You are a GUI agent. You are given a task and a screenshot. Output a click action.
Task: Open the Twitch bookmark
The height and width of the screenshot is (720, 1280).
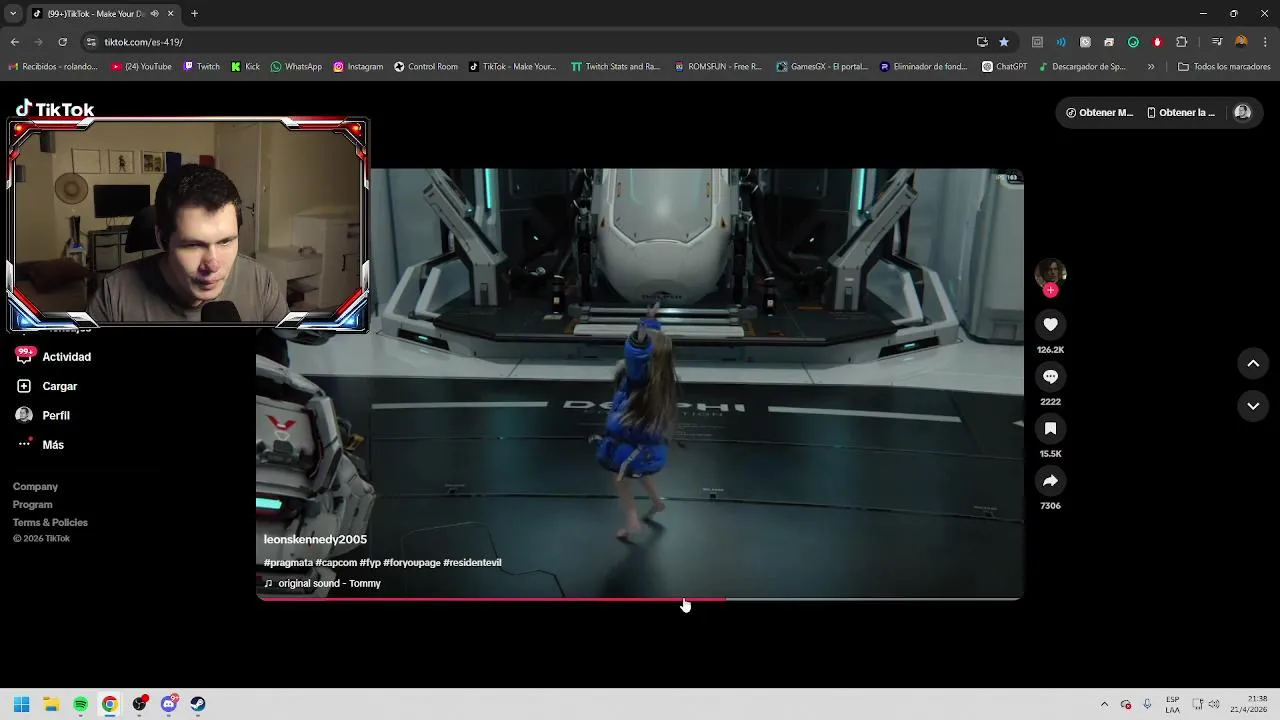click(x=201, y=67)
